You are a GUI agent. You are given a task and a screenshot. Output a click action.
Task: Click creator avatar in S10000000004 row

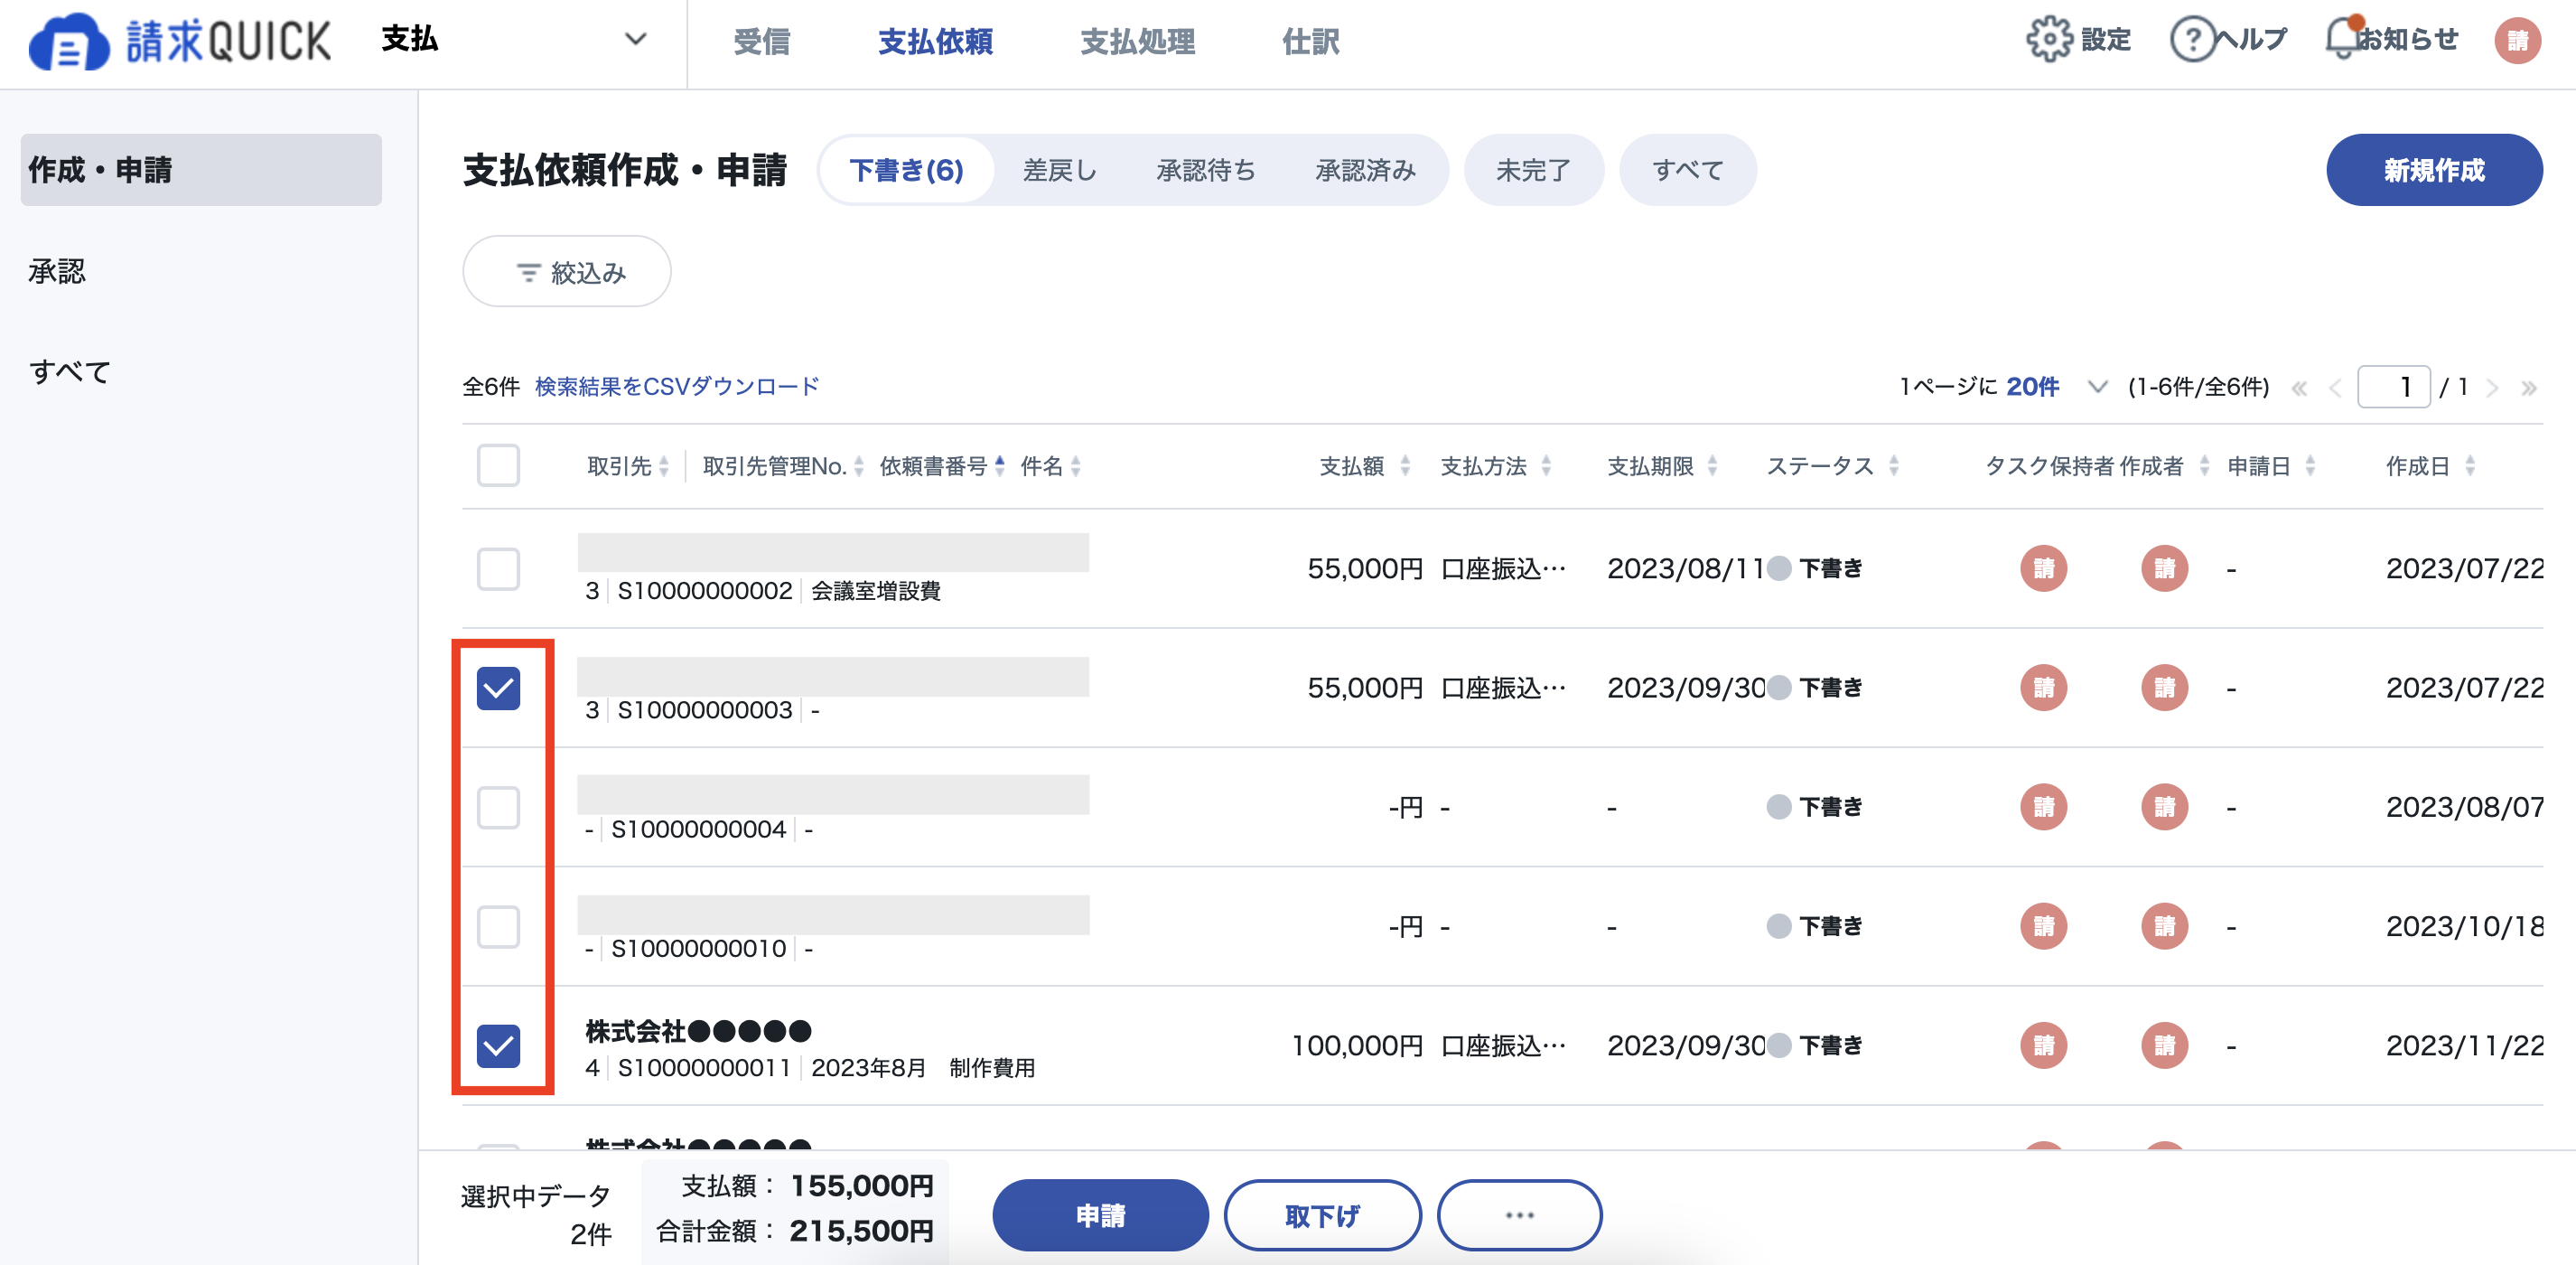coord(2164,807)
